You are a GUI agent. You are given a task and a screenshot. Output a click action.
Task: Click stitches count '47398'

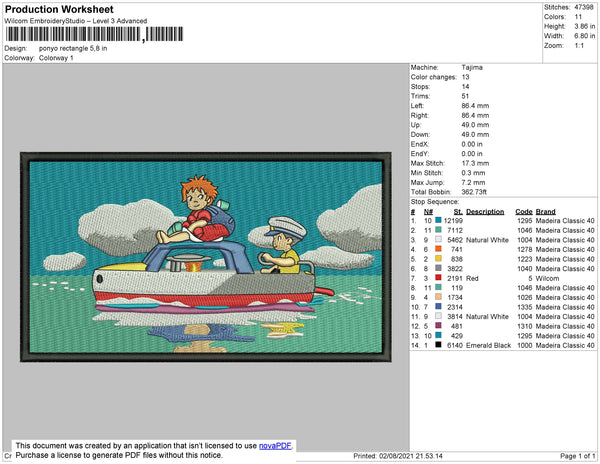click(x=584, y=7)
